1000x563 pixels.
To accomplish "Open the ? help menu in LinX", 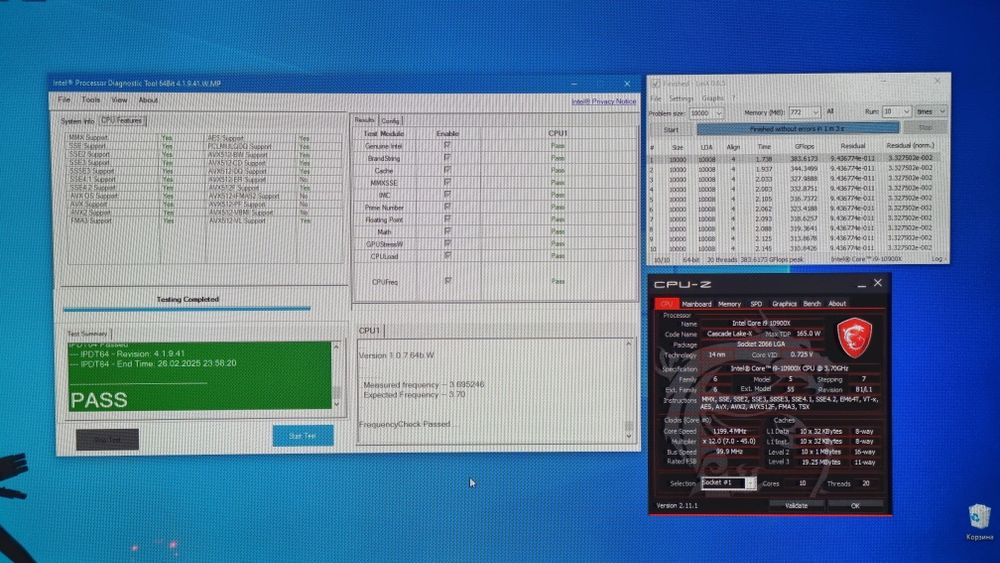I will [733, 98].
